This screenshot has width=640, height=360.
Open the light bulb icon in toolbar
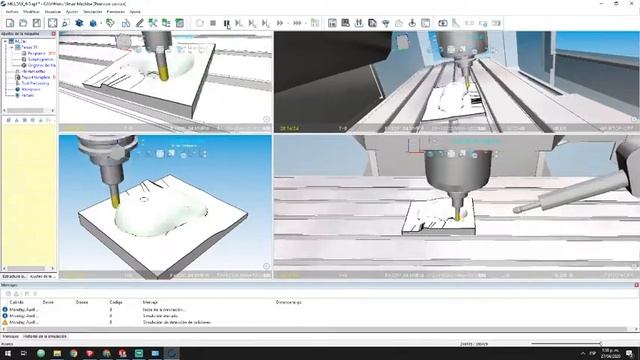[x=386, y=23]
